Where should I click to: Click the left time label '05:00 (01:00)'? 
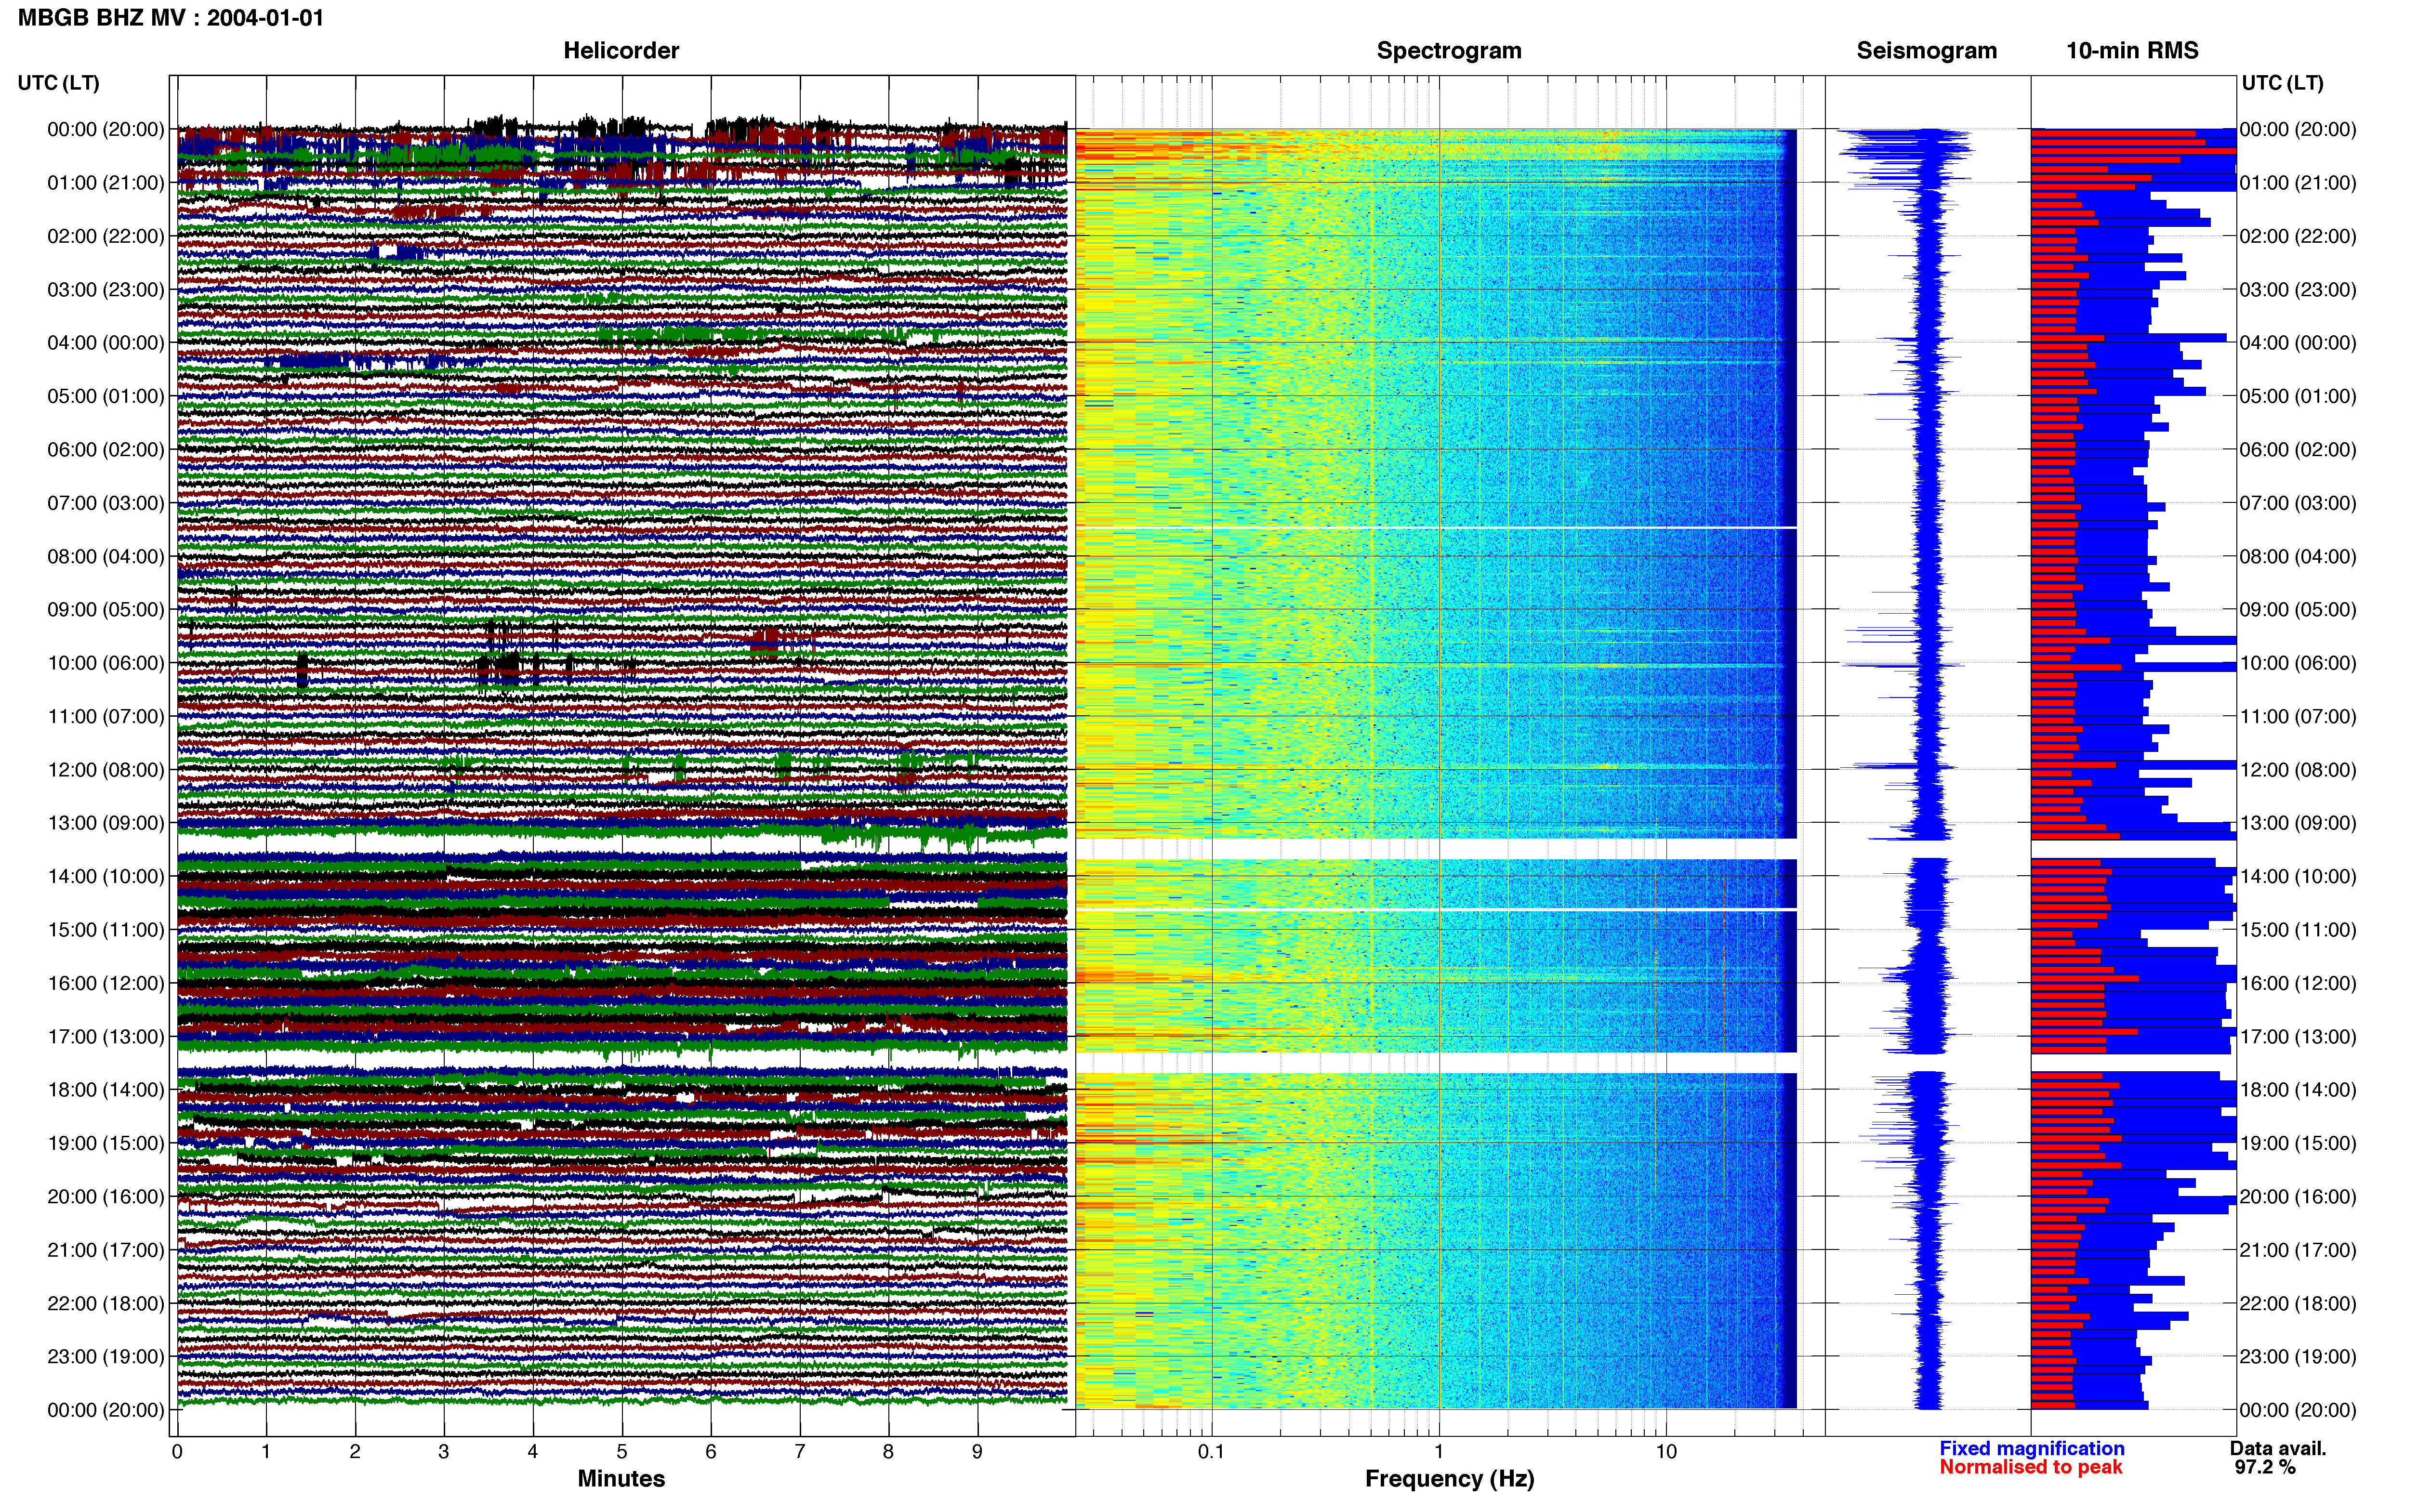point(106,396)
